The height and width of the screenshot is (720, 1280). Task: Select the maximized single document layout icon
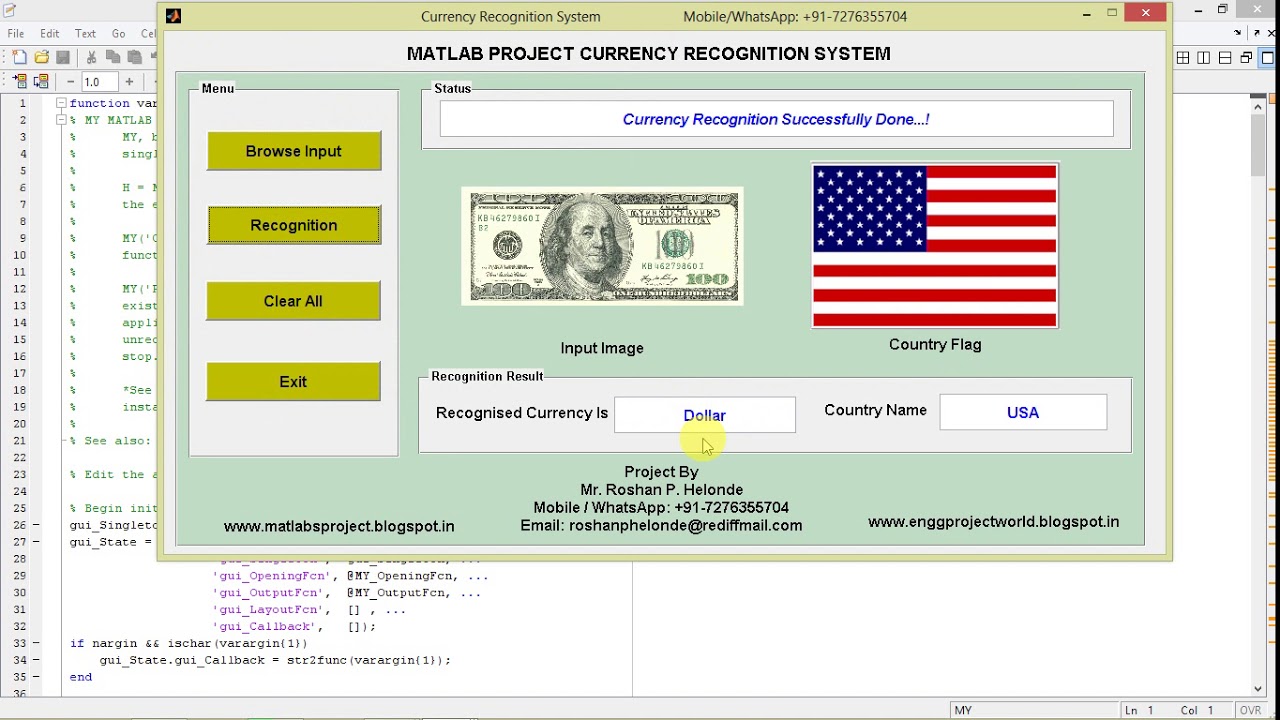(x=1267, y=58)
